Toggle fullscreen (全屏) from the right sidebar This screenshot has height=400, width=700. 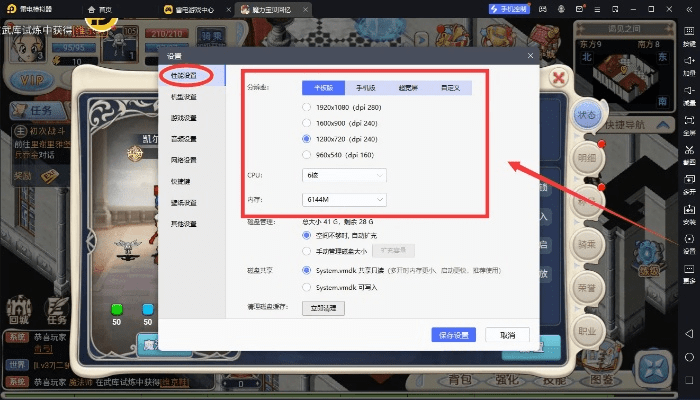point(689,125)
